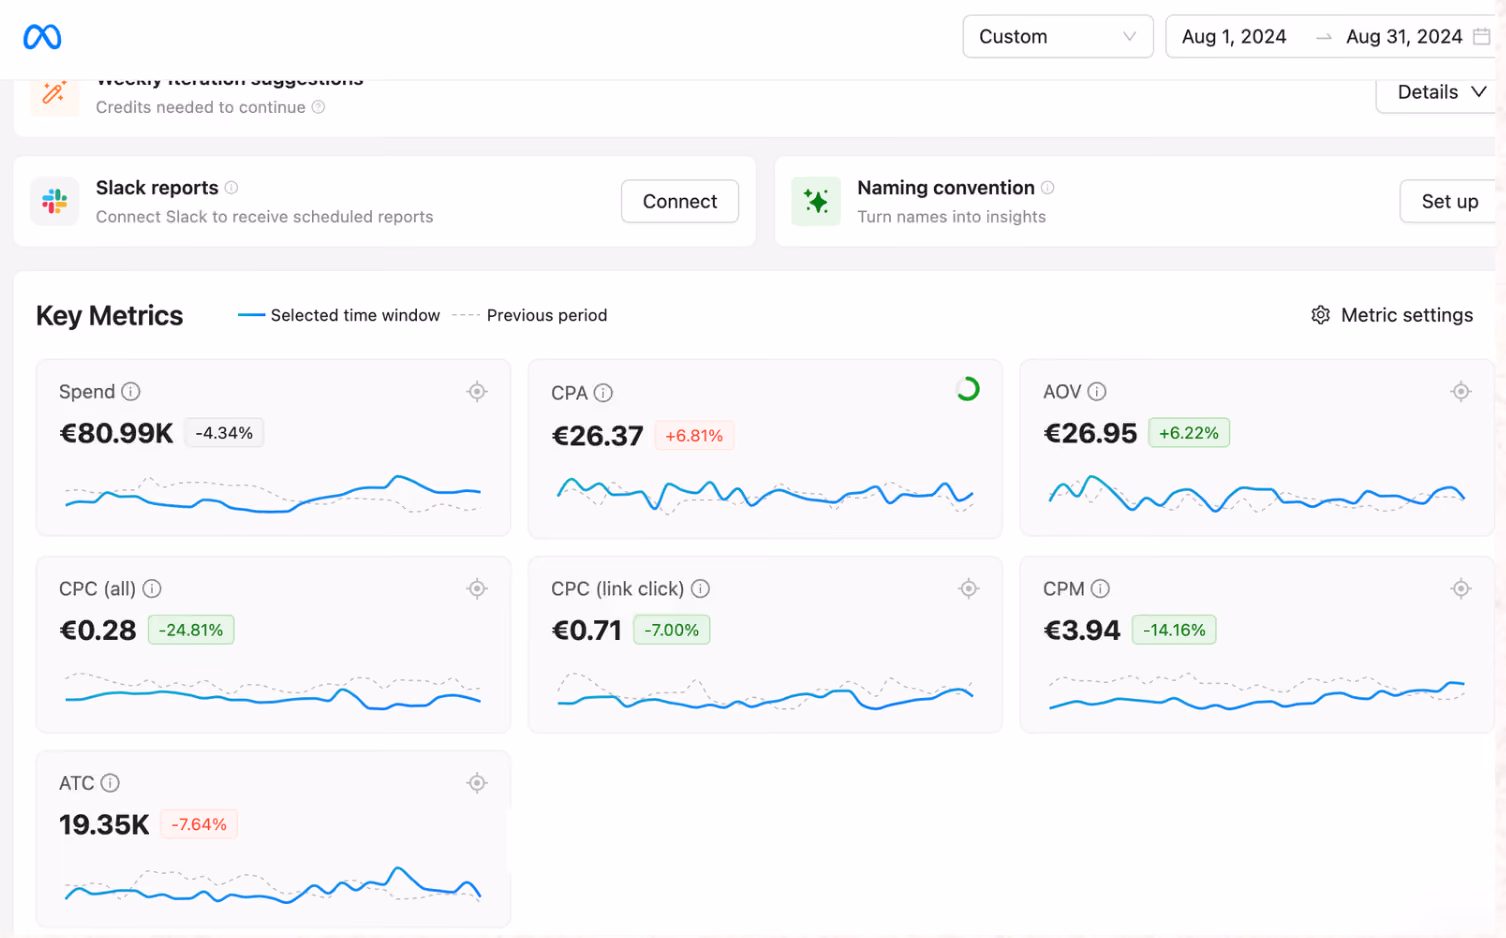The height and width of the screenshot is (938, 1506).
Task: Click the target icon on Spend card
Action: [477, 392]
